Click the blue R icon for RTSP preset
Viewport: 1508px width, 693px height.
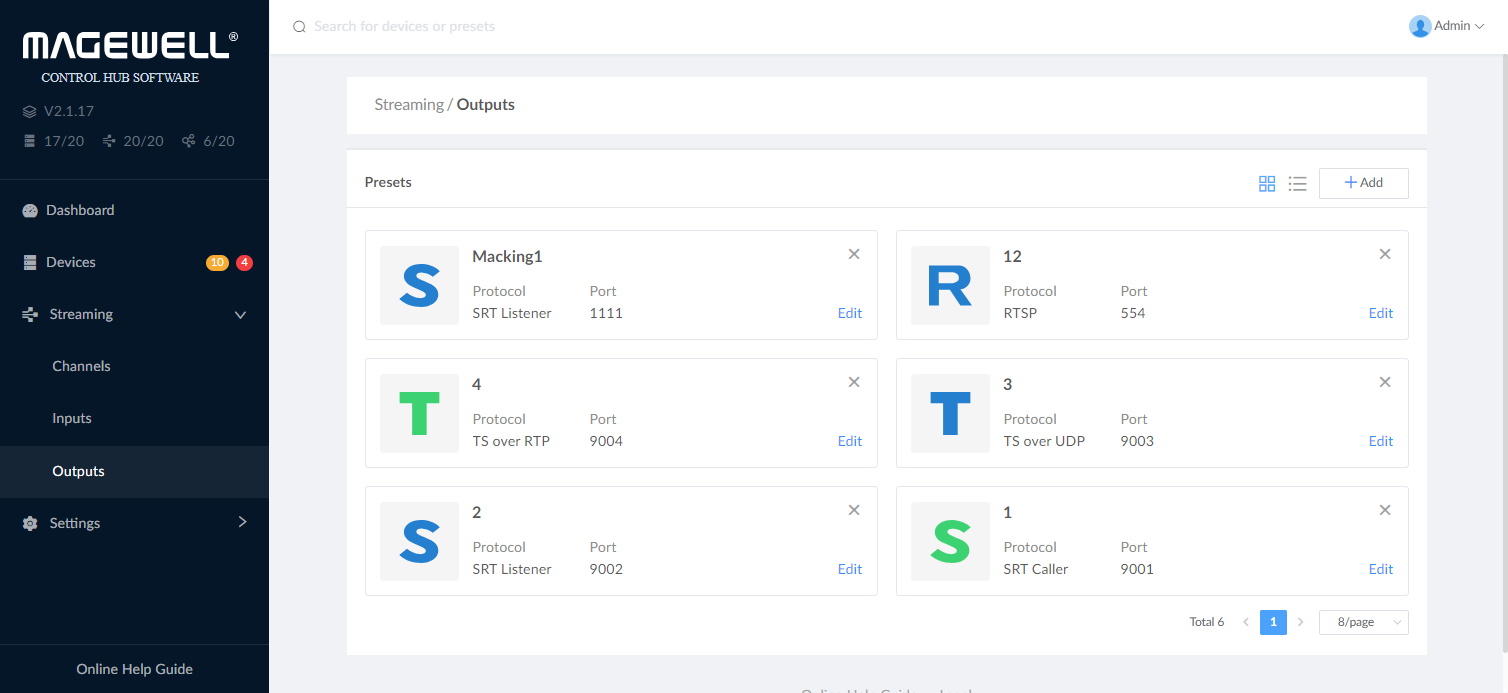pyautogui.click(x=950, y=285)
